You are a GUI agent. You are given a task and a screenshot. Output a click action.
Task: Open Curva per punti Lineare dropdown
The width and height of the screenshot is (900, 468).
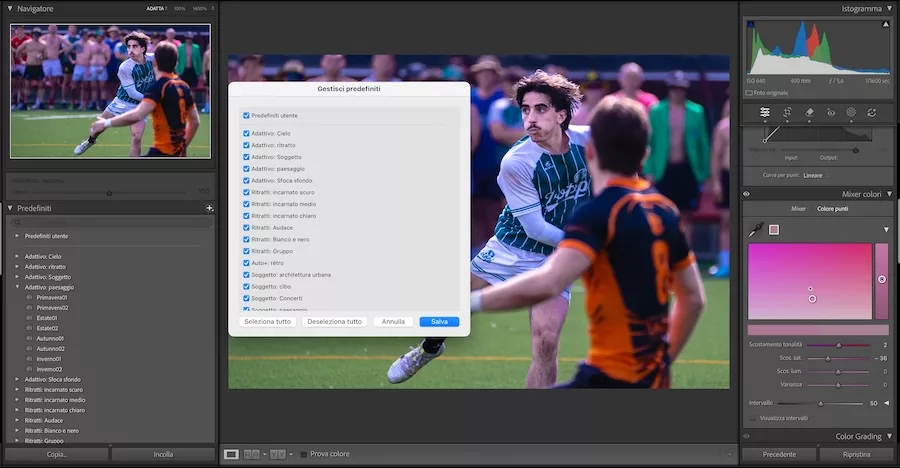tap(816, 176)
